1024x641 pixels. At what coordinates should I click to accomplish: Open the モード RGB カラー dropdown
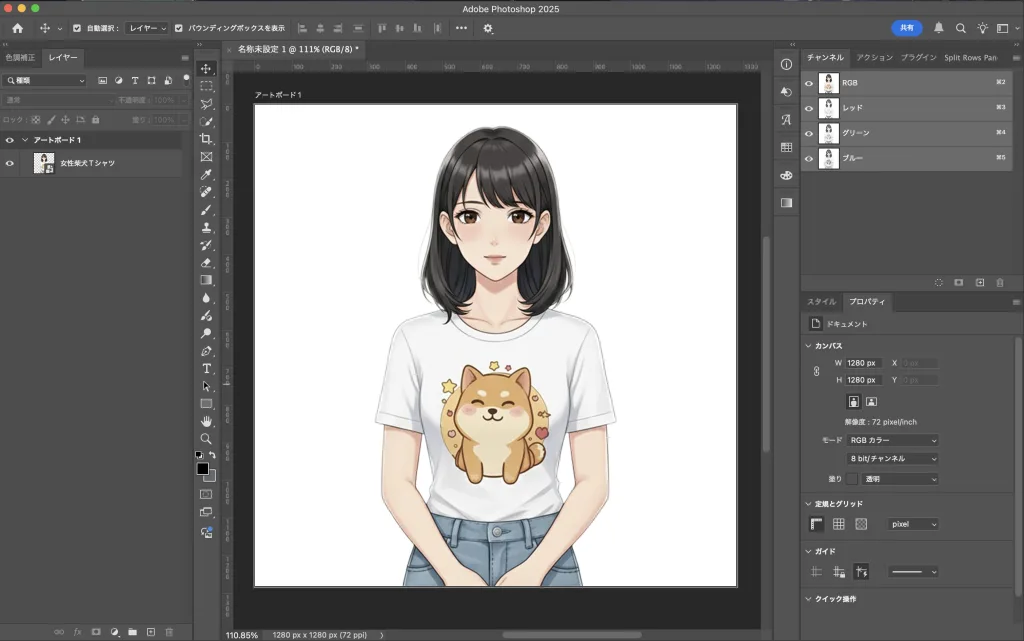pos(893,440)
